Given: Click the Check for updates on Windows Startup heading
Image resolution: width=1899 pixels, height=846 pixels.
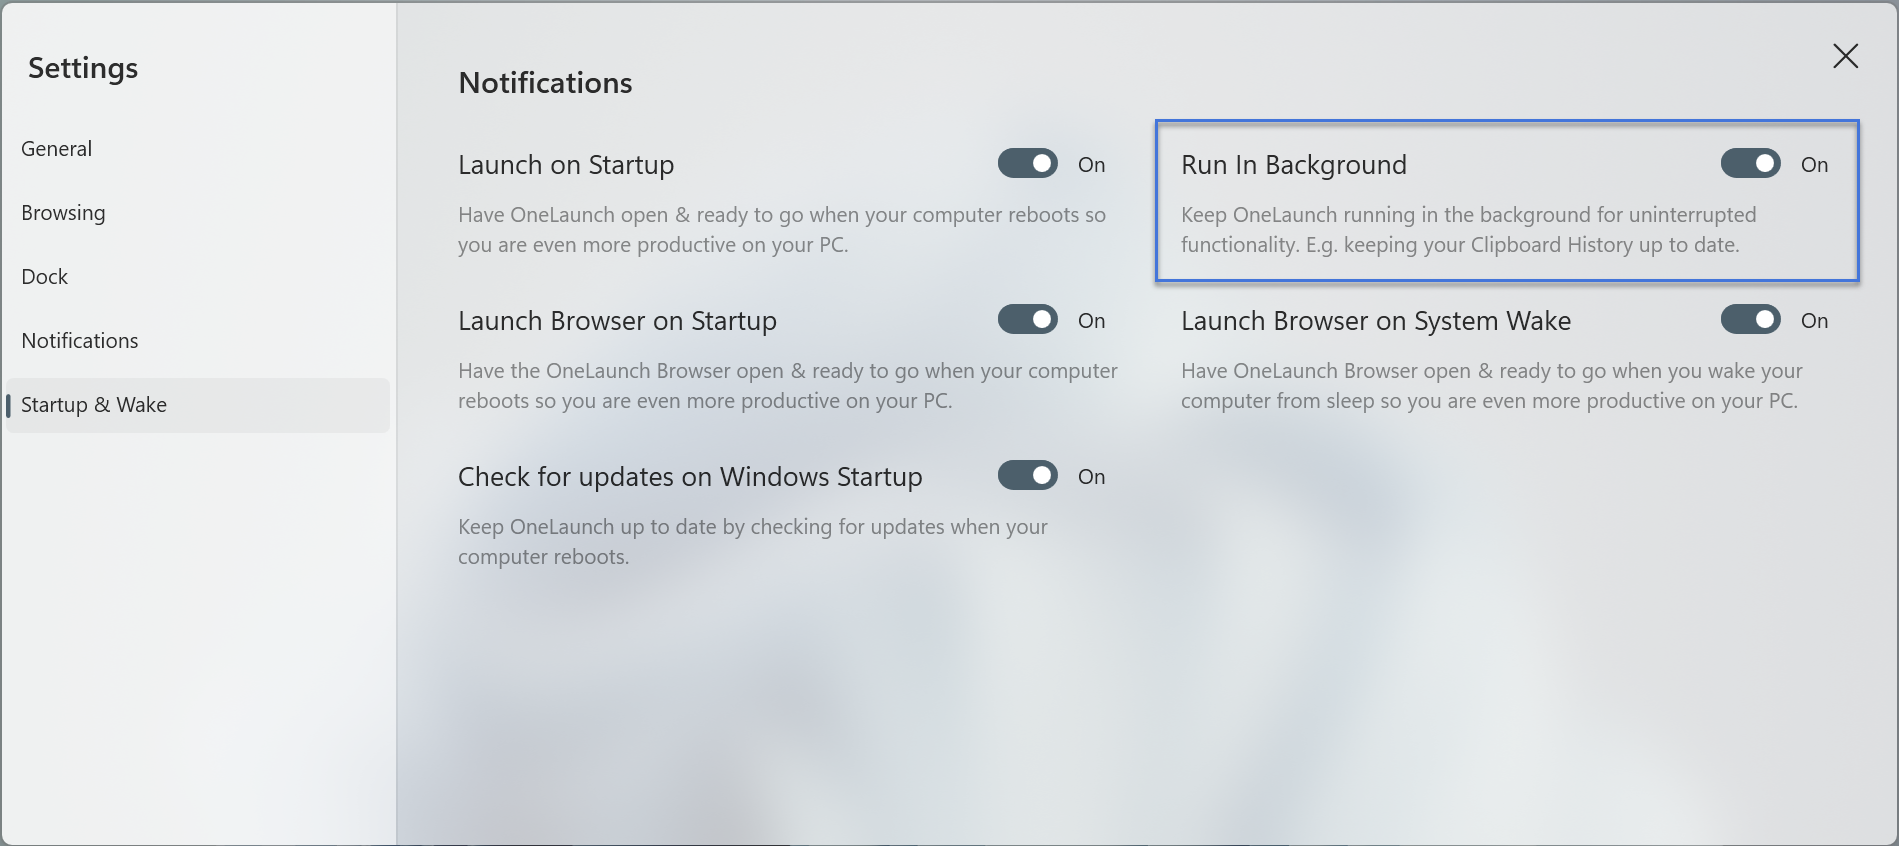Looking at the screenshot, I should 690,477.
